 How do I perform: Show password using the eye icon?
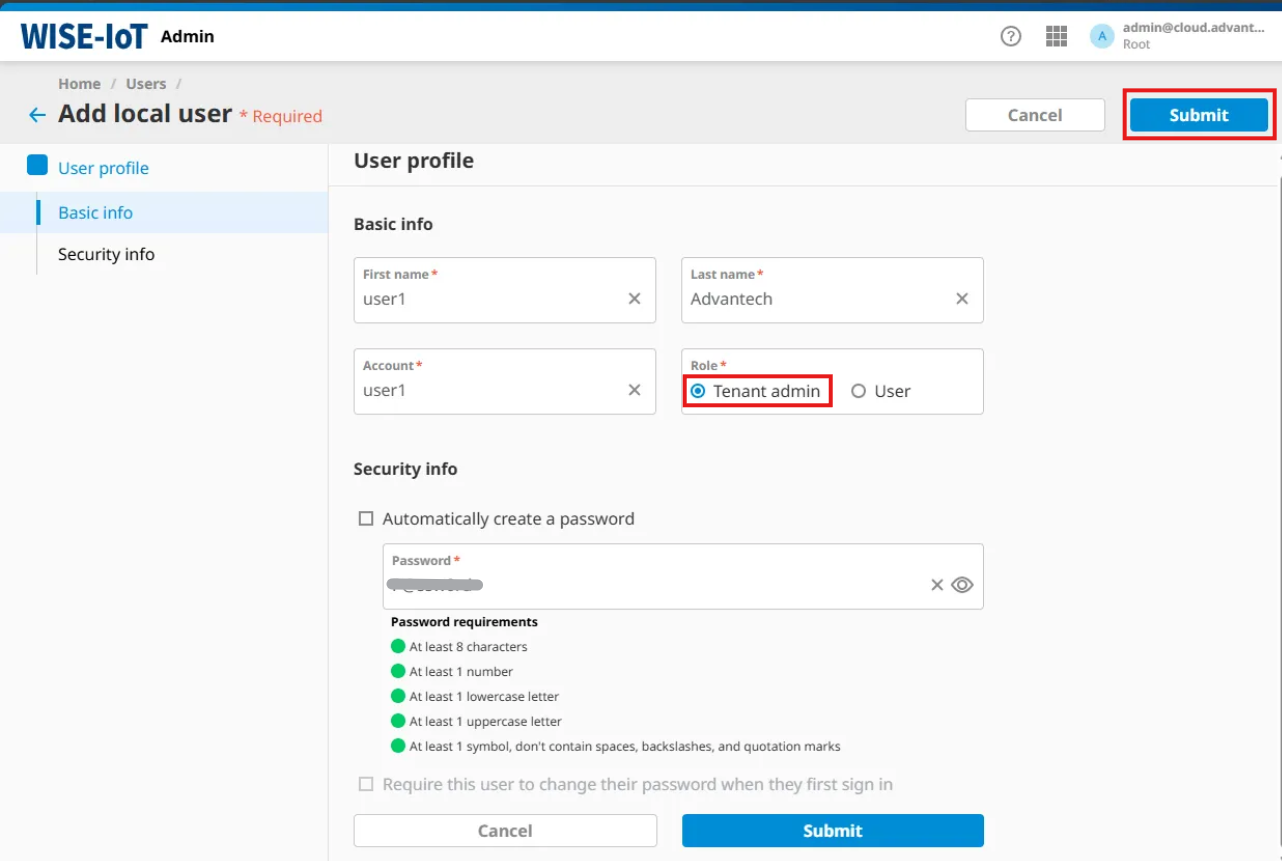(962, 585)
